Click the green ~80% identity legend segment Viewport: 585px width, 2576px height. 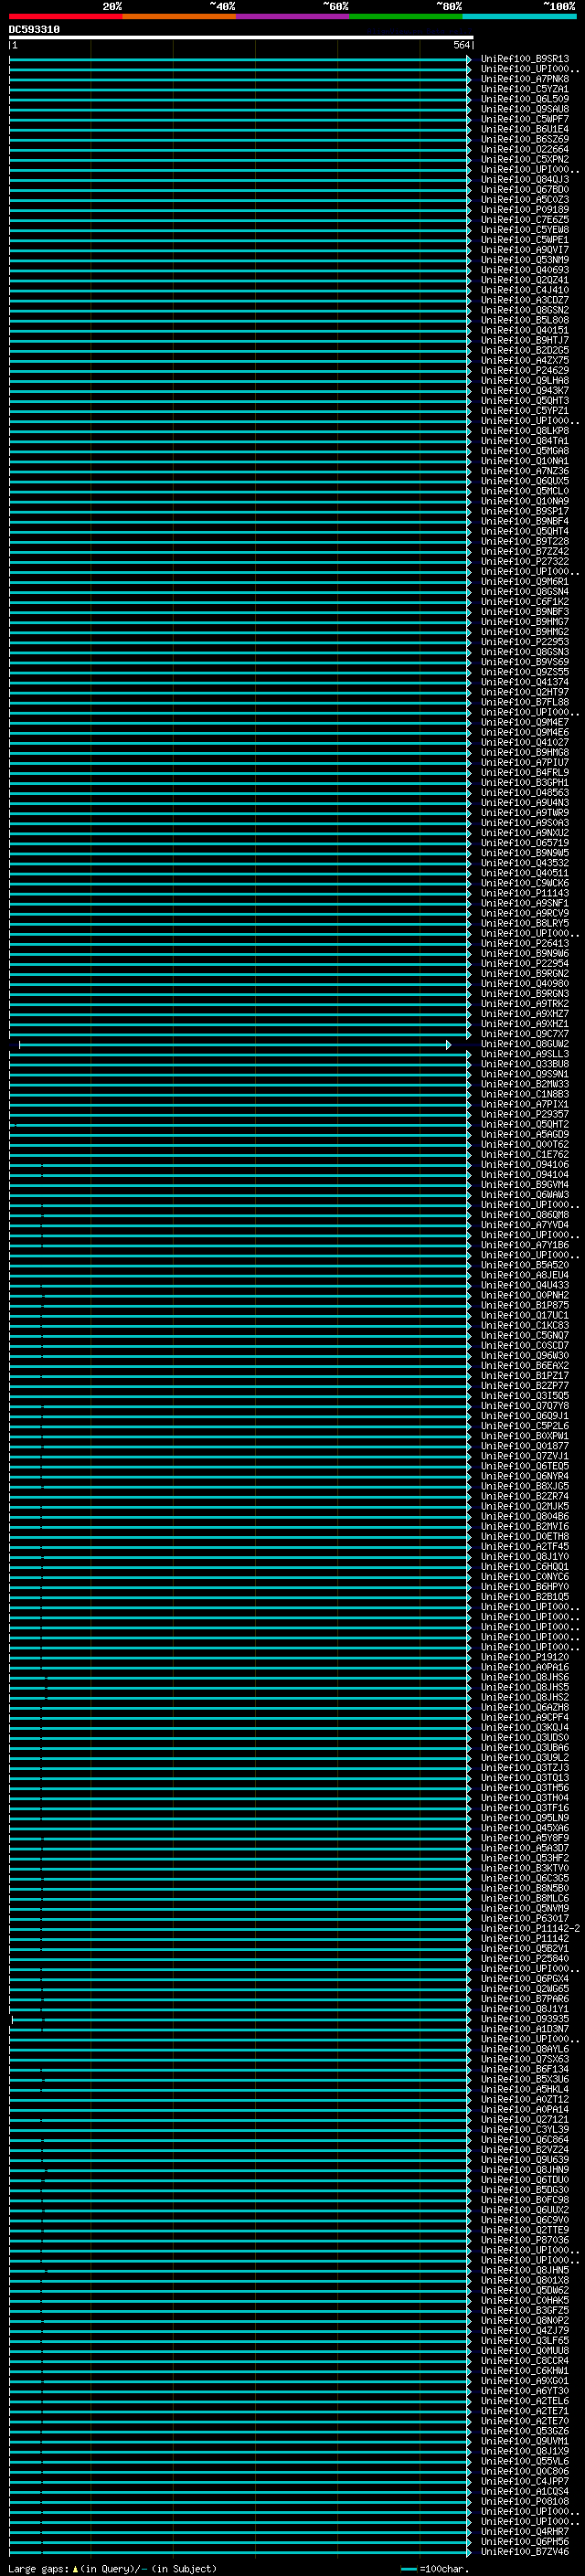point(406,16)
